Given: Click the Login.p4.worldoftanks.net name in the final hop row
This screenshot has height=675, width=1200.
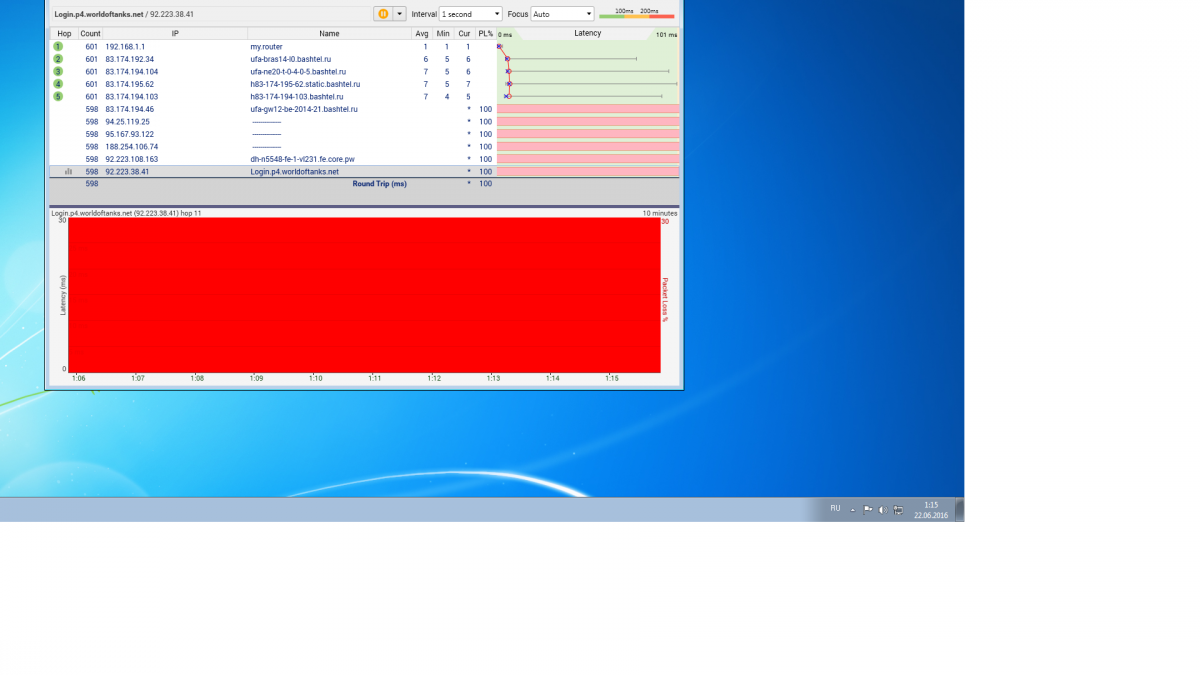Looking at the screenshot, I should point(294,172).
